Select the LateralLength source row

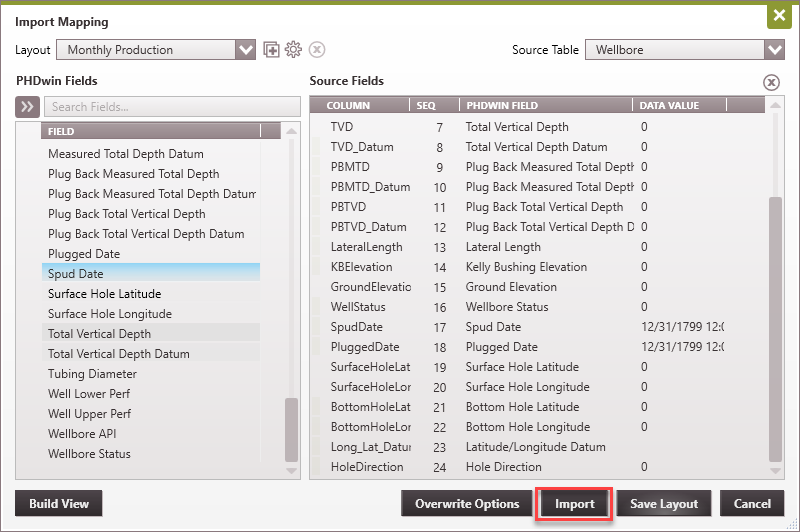tap(538, 247)
